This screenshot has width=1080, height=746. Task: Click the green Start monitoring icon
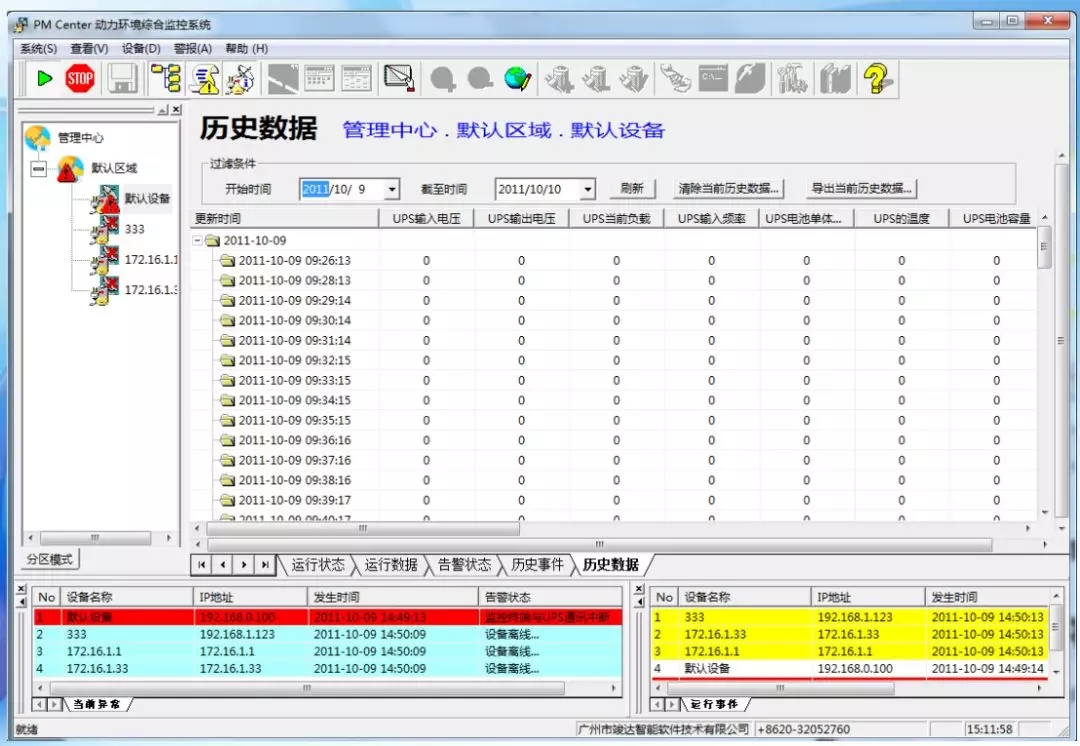pos(44,78)
